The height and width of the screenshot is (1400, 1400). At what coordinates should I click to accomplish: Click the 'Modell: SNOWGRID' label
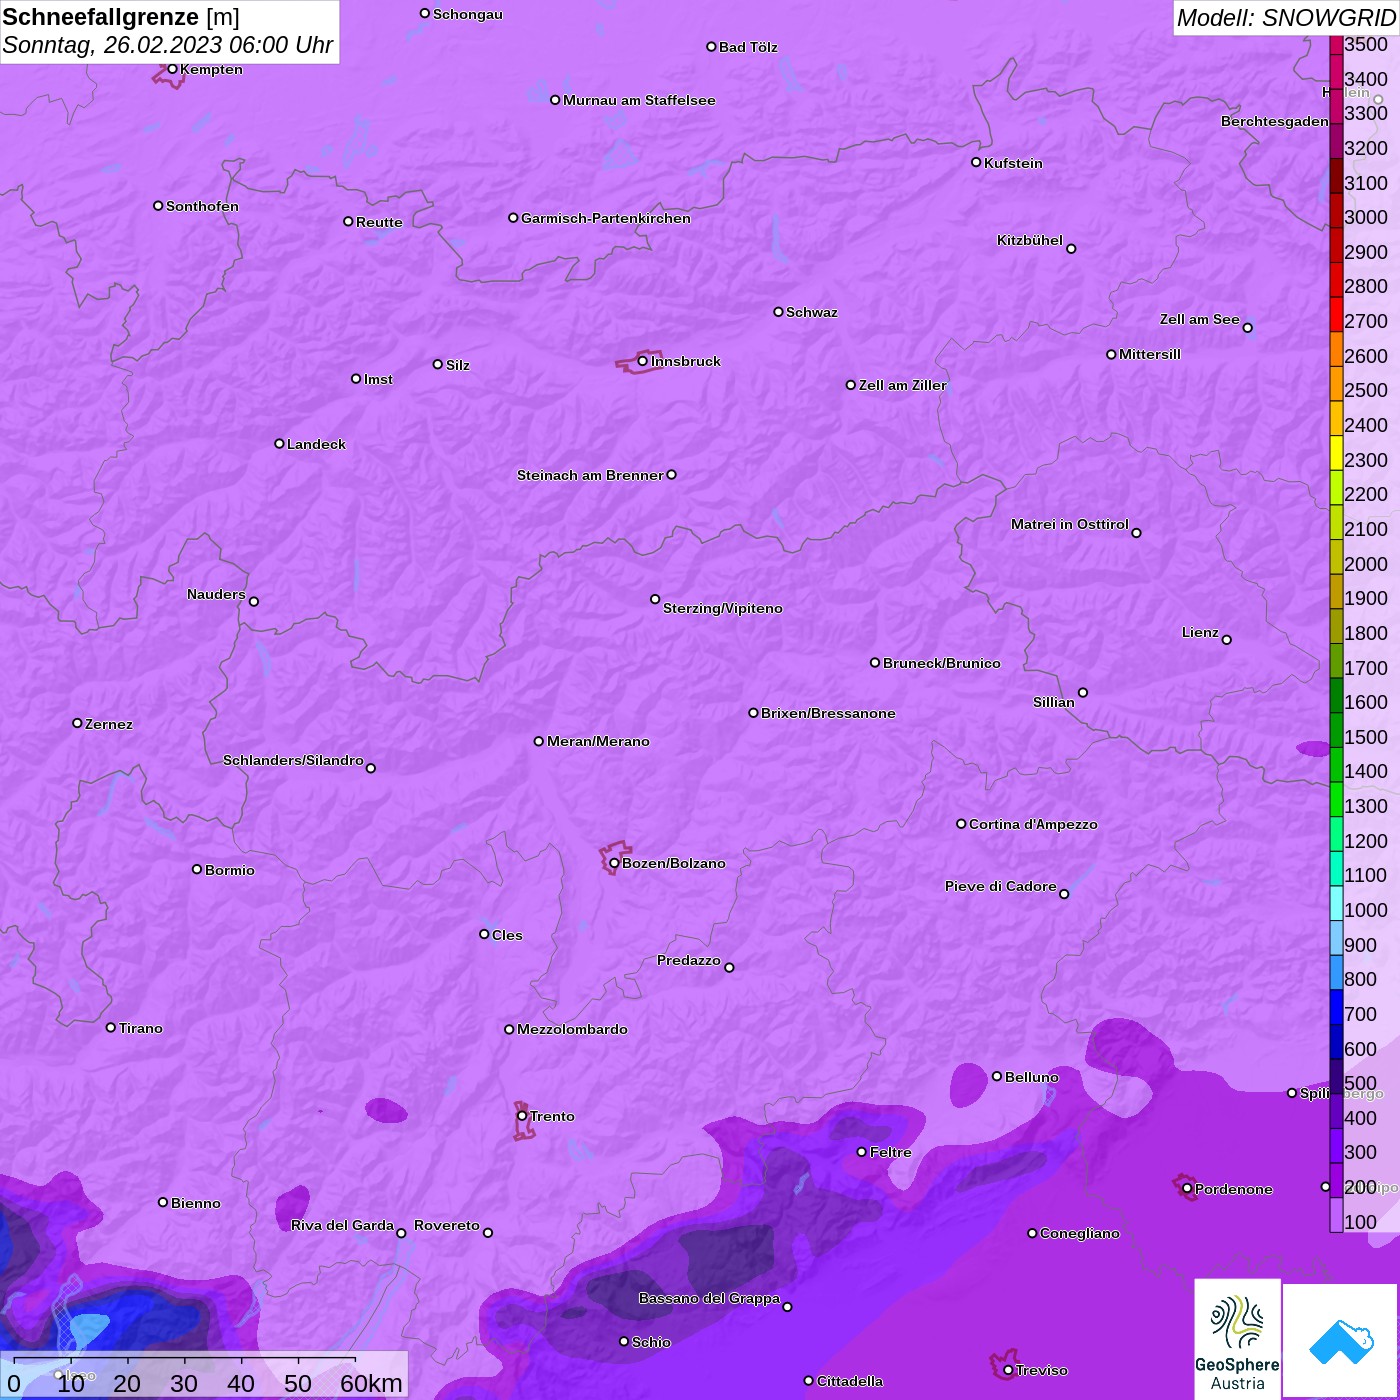[x=1286, y=17]
